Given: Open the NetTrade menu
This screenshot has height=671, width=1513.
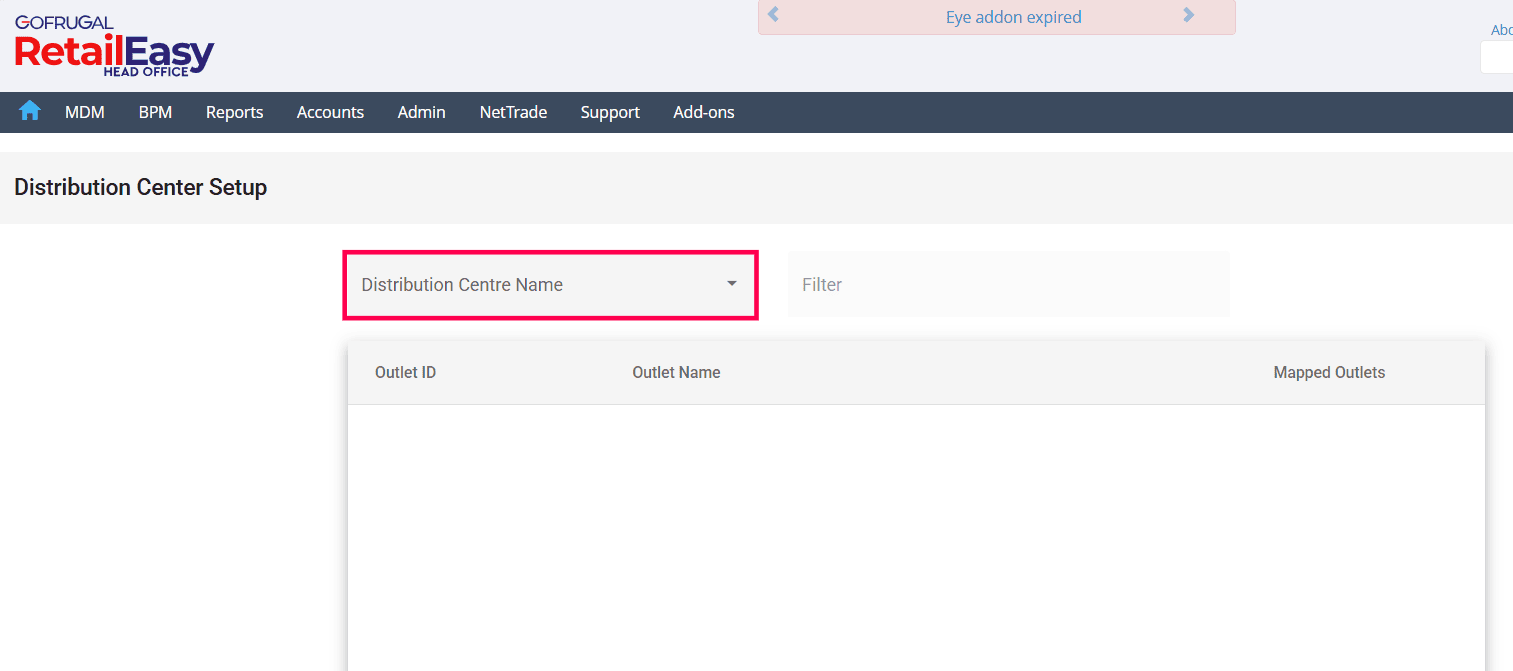Looking at the screenshot, I should point(513,112).
